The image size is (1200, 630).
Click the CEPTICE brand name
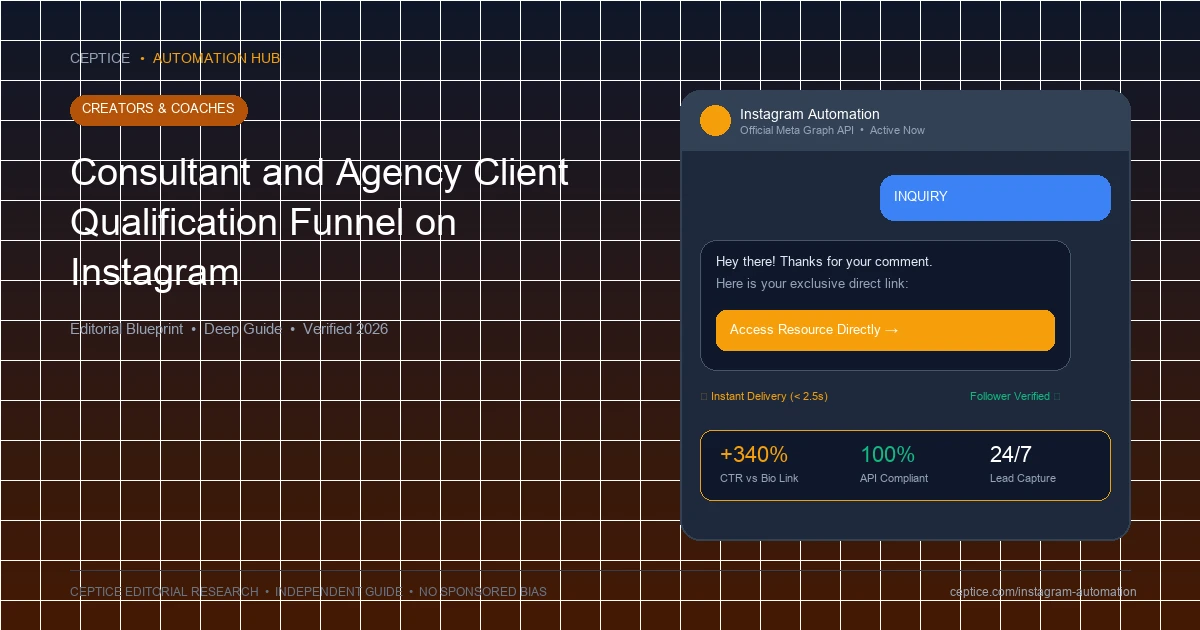[100, 59]
